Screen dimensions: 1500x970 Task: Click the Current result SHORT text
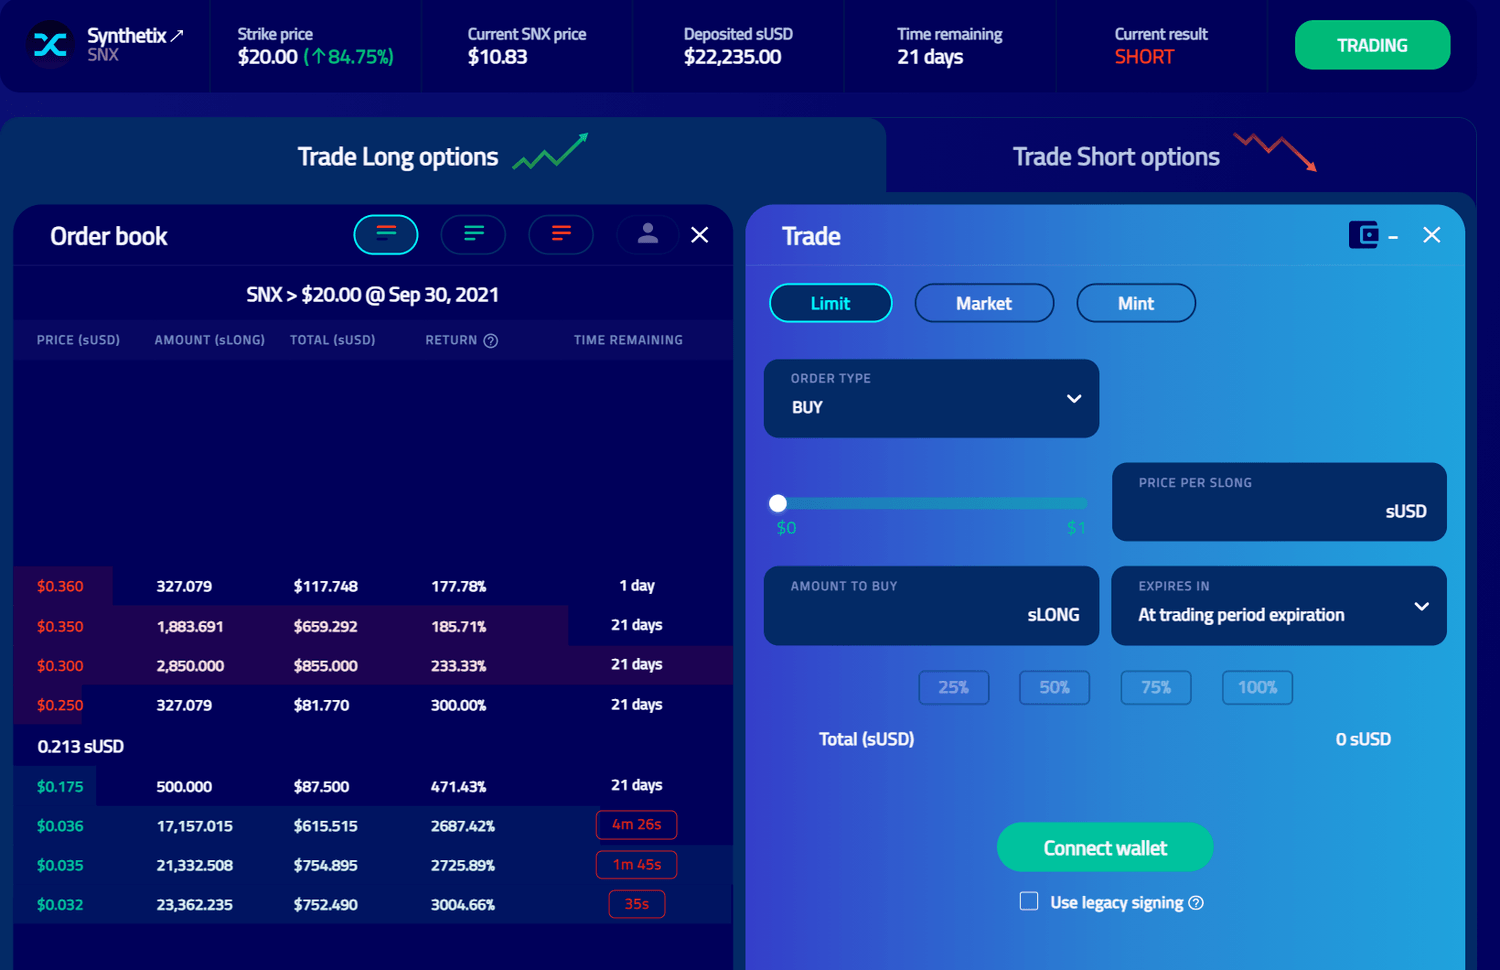point(1144,57)
